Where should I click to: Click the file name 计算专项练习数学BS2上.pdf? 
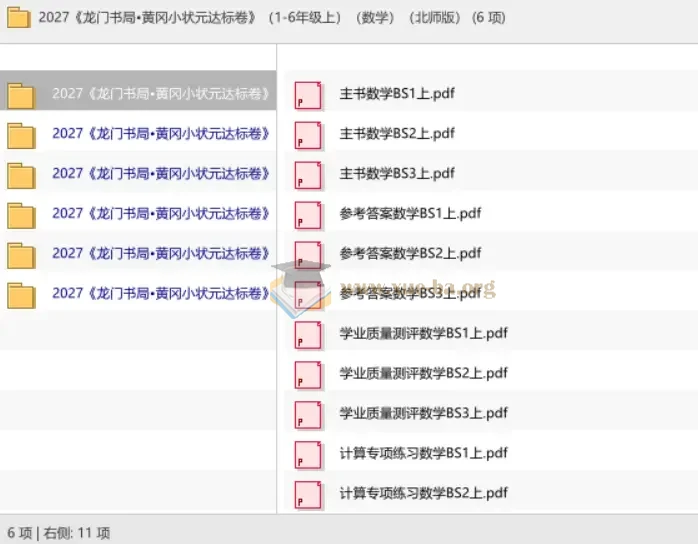pos(423,493)
